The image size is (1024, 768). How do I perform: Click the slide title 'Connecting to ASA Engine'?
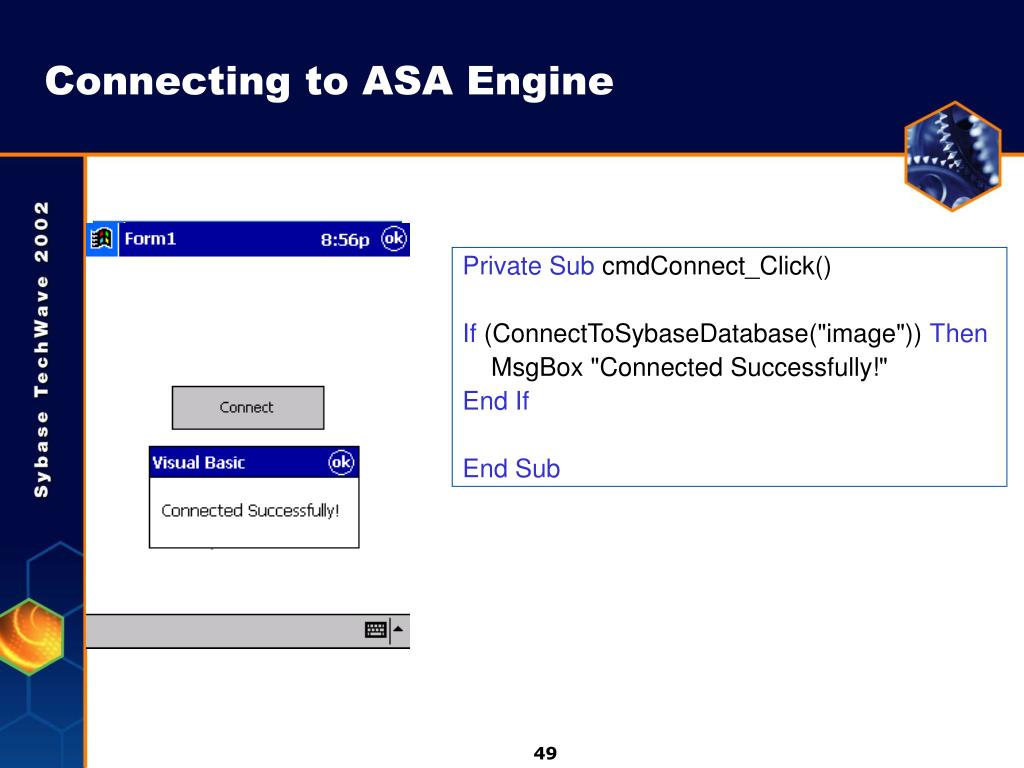click(x=329, y=82)
